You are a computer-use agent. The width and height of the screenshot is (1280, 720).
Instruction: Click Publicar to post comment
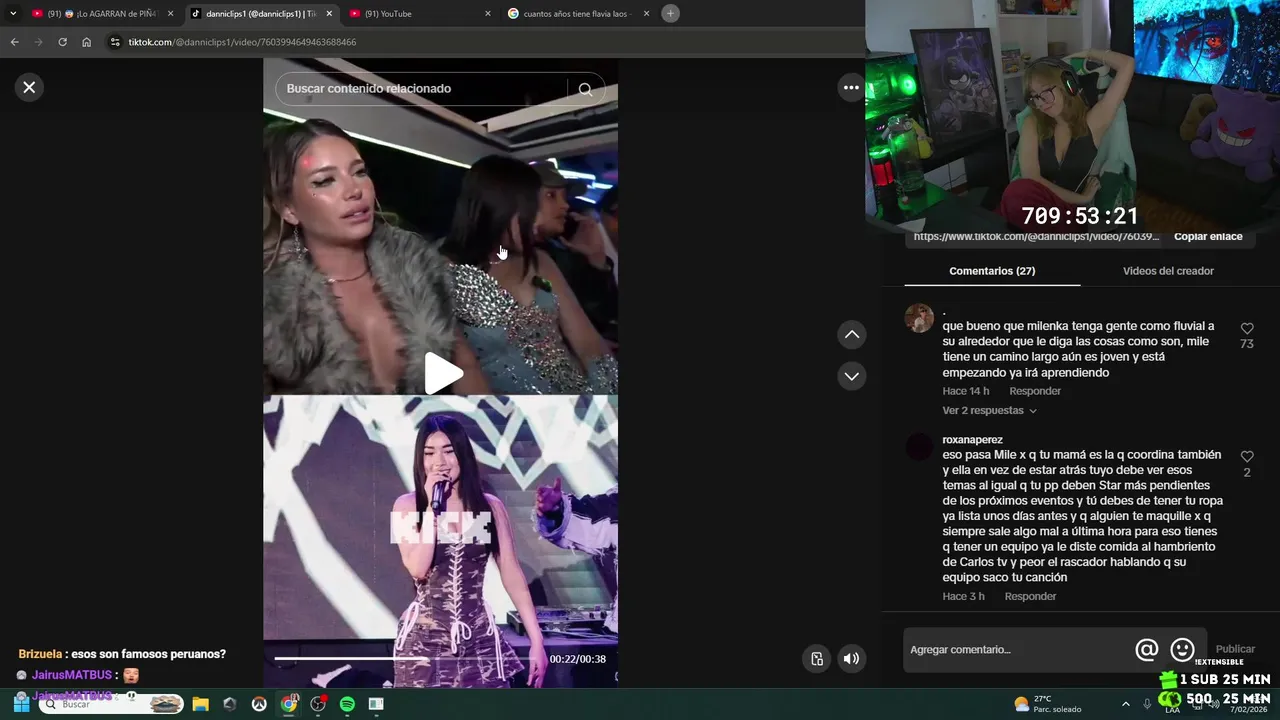(x=1235, y=649)
